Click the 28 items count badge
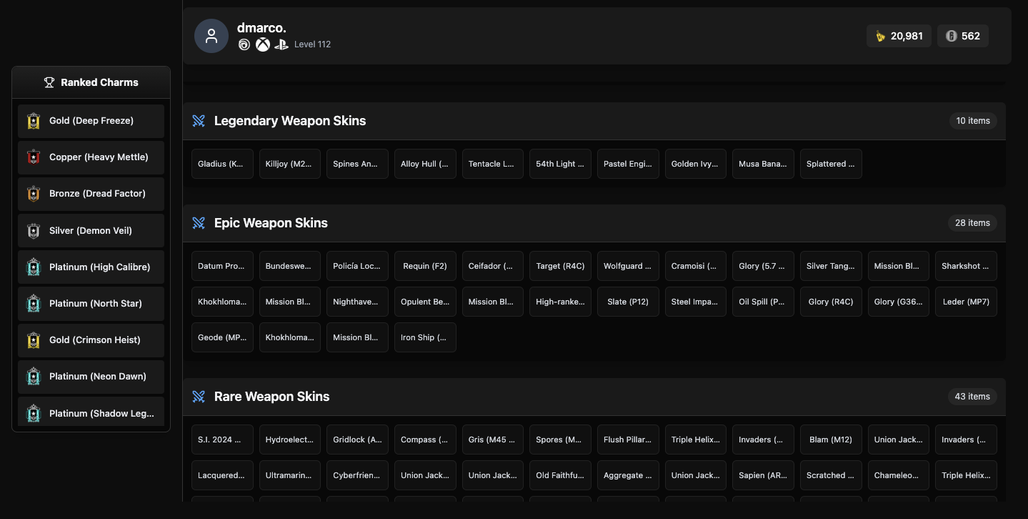Image resolution: width=1028 pixels, height=519 pixels. (972, 223)
